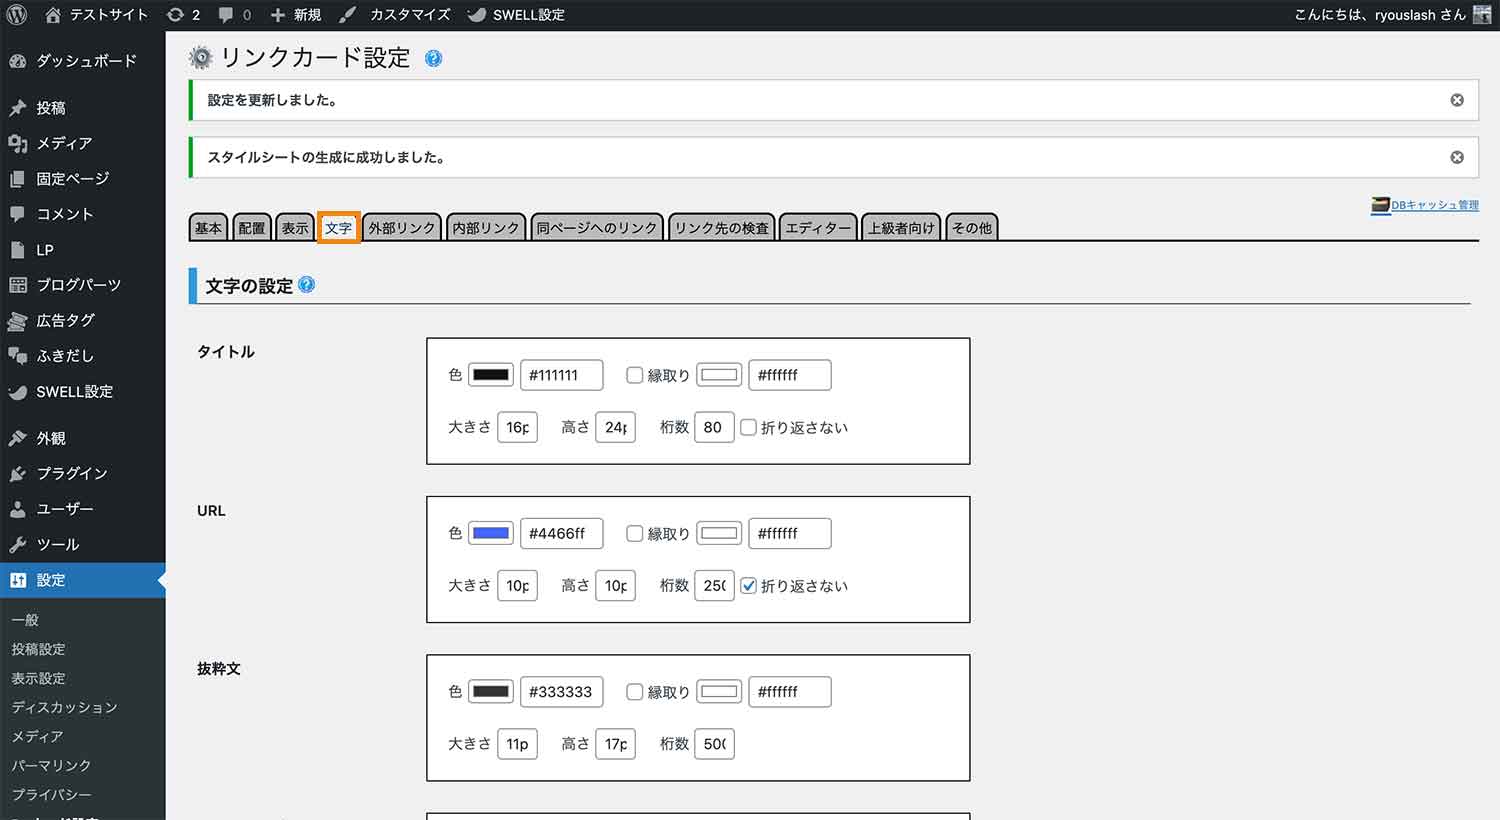Screen dimensions: 1500x820
Task: Click the 桁数 input for タイトル
Action: [x=713, y=427]
